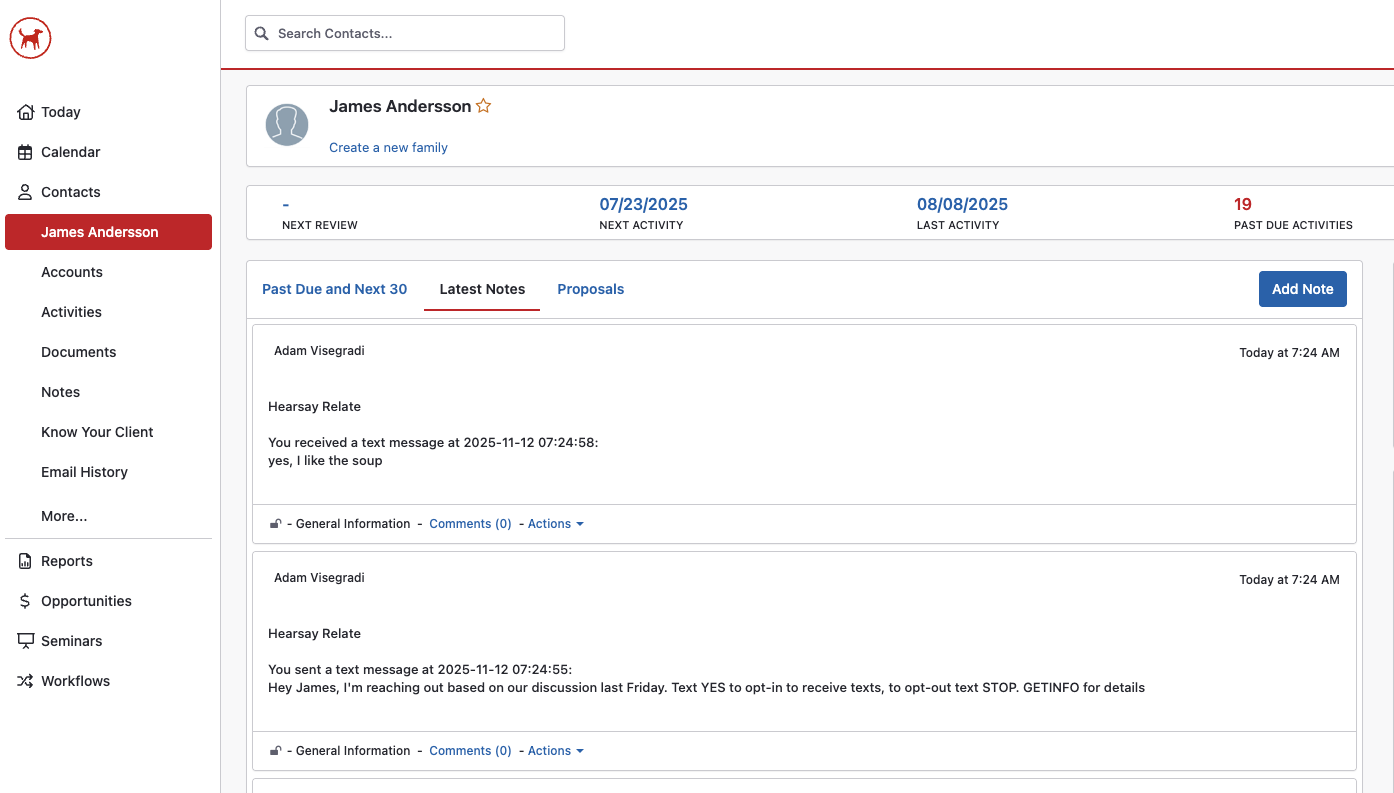1394x793 pixels.
Task: Click the Calendar icon in sidebar
Action: pyautogui.click(x=25, y=152)
